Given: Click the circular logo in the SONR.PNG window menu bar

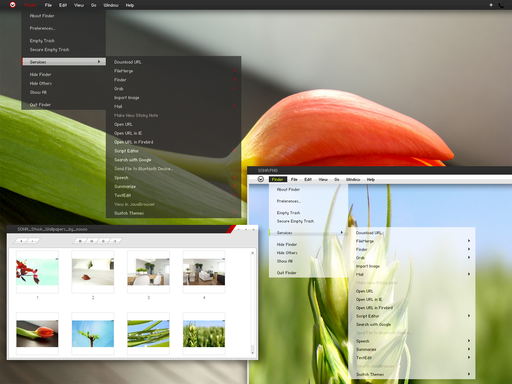Looking at the screenshot, I should click(x=261, y=179).
